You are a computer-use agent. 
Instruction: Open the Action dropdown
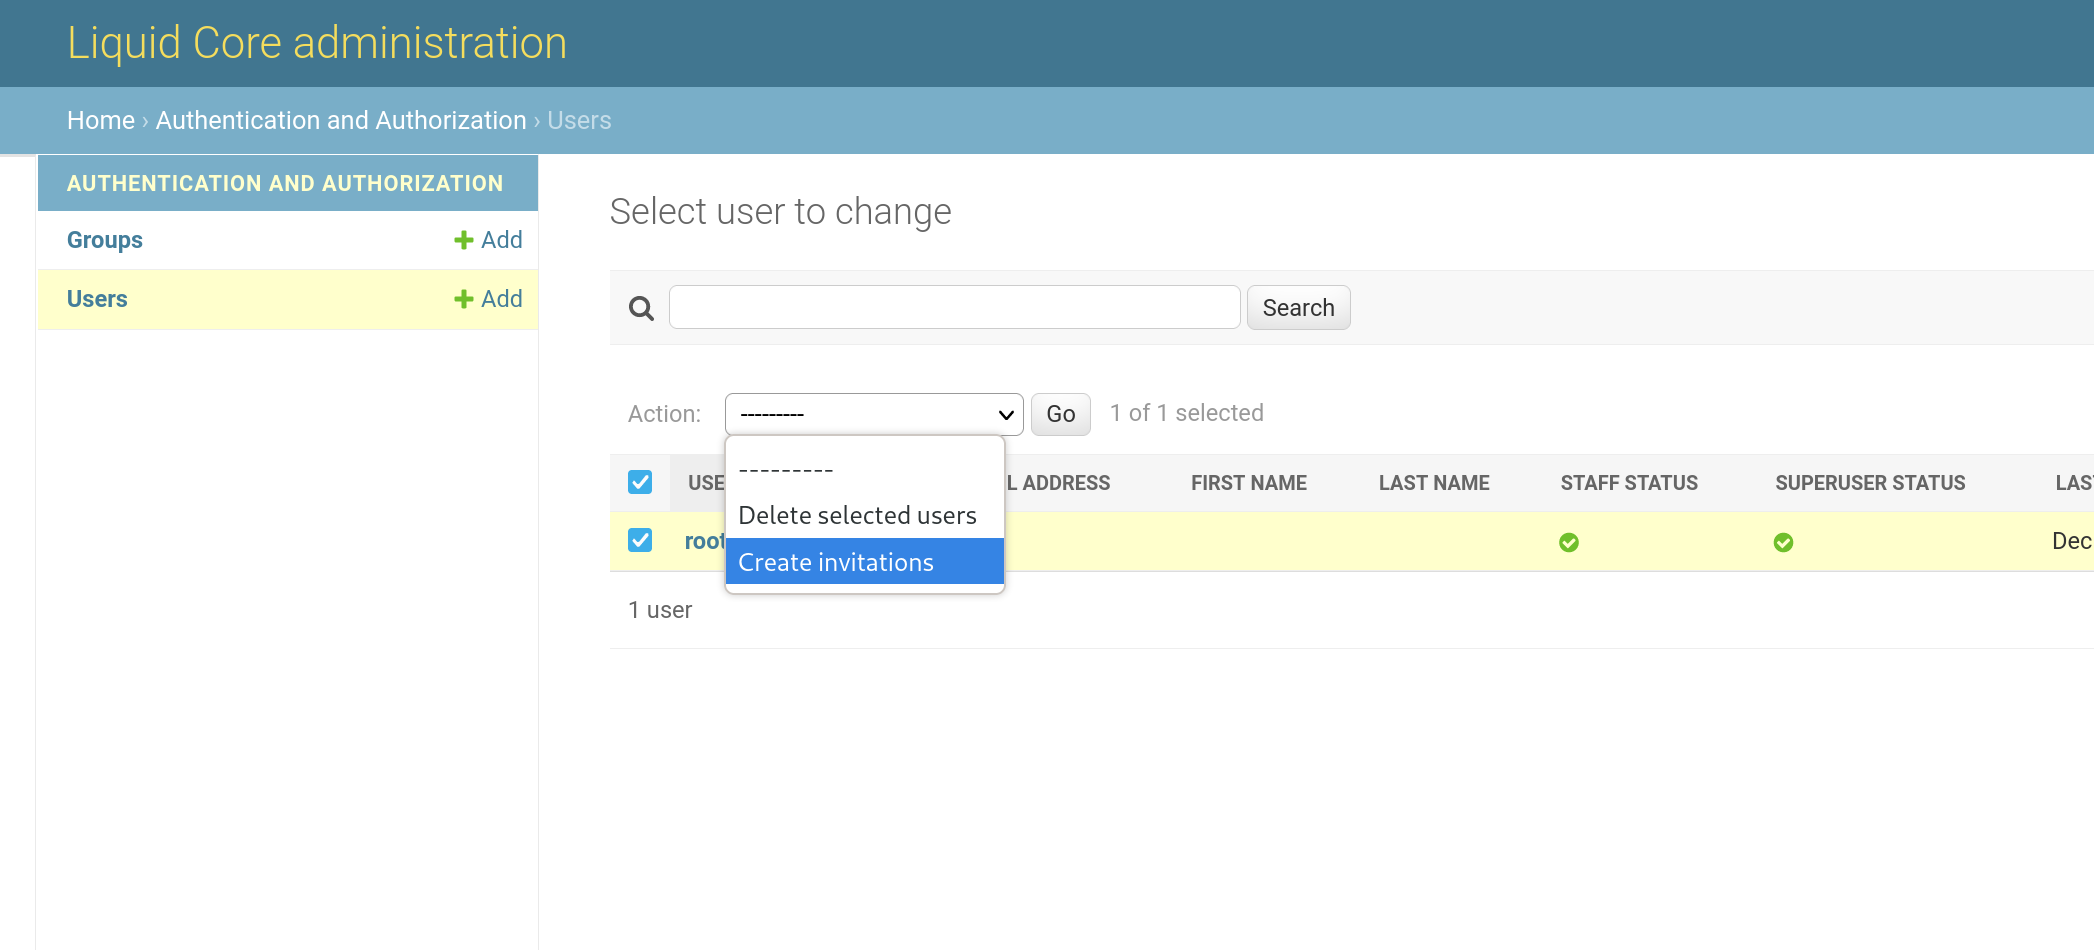tap(873, 414)
